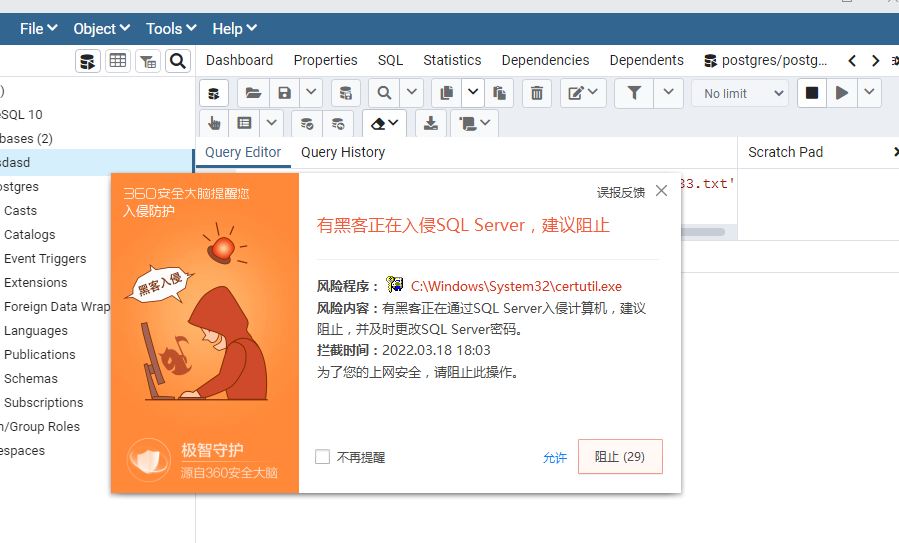
Task: Download results with the download icon
Action: [x=431, y=123]
